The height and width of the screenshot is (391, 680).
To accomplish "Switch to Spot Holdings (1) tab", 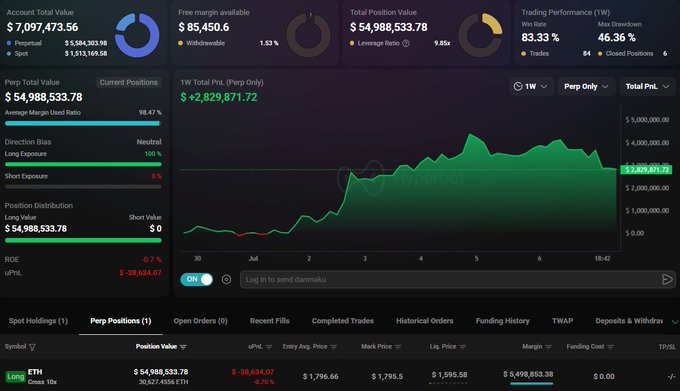I will [38, 321].
